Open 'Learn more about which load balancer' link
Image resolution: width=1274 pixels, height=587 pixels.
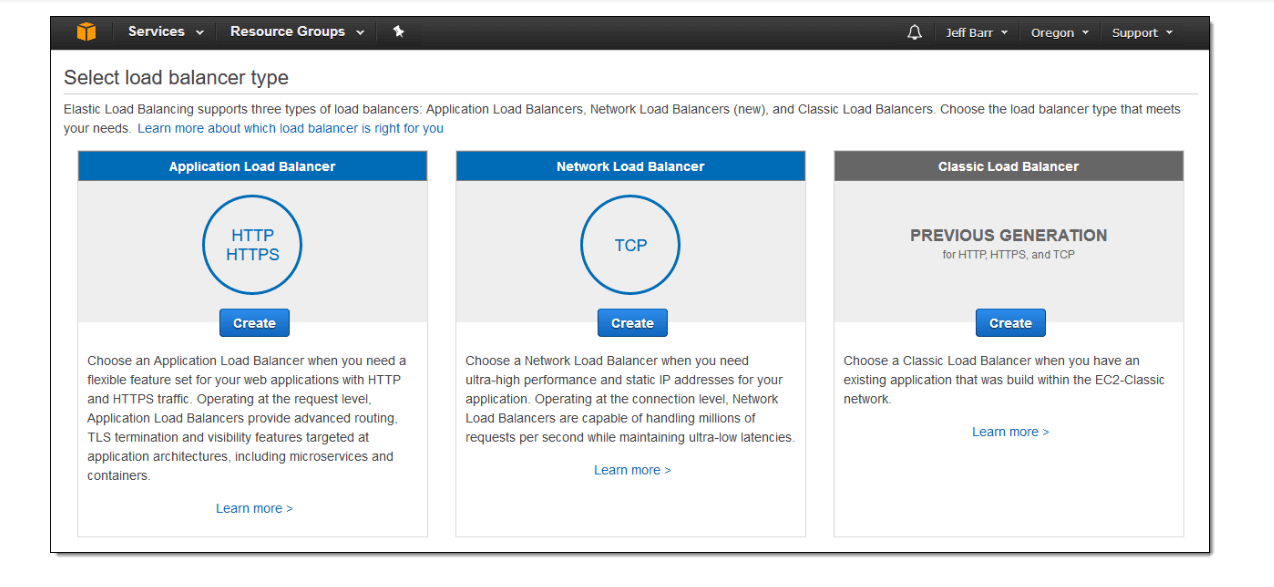290,128
